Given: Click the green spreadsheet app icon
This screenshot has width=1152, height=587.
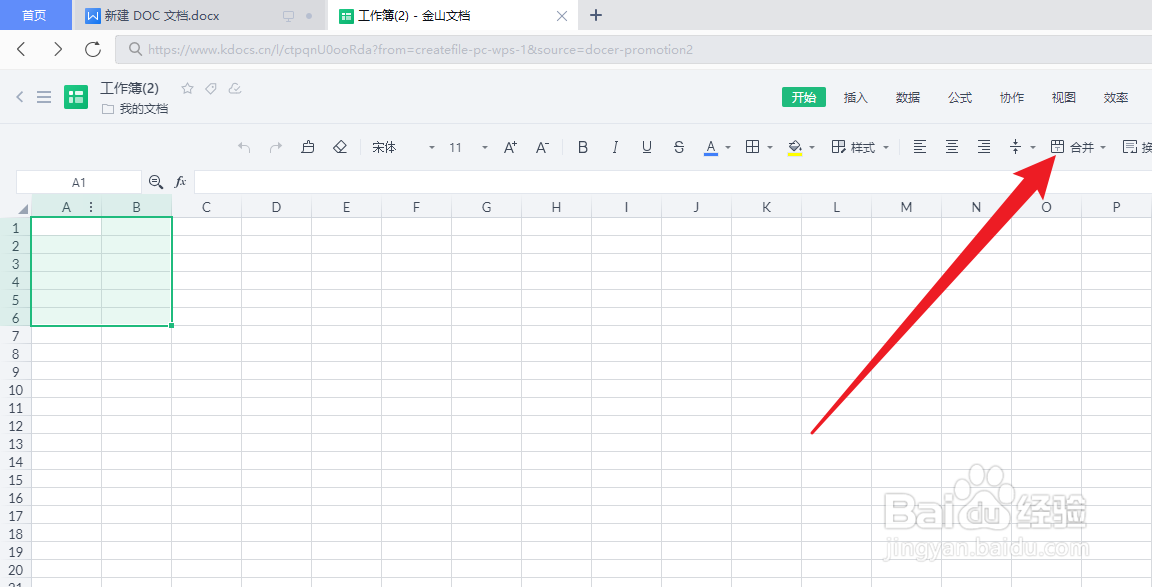Looking at the screenshot, I should (76, 97).
